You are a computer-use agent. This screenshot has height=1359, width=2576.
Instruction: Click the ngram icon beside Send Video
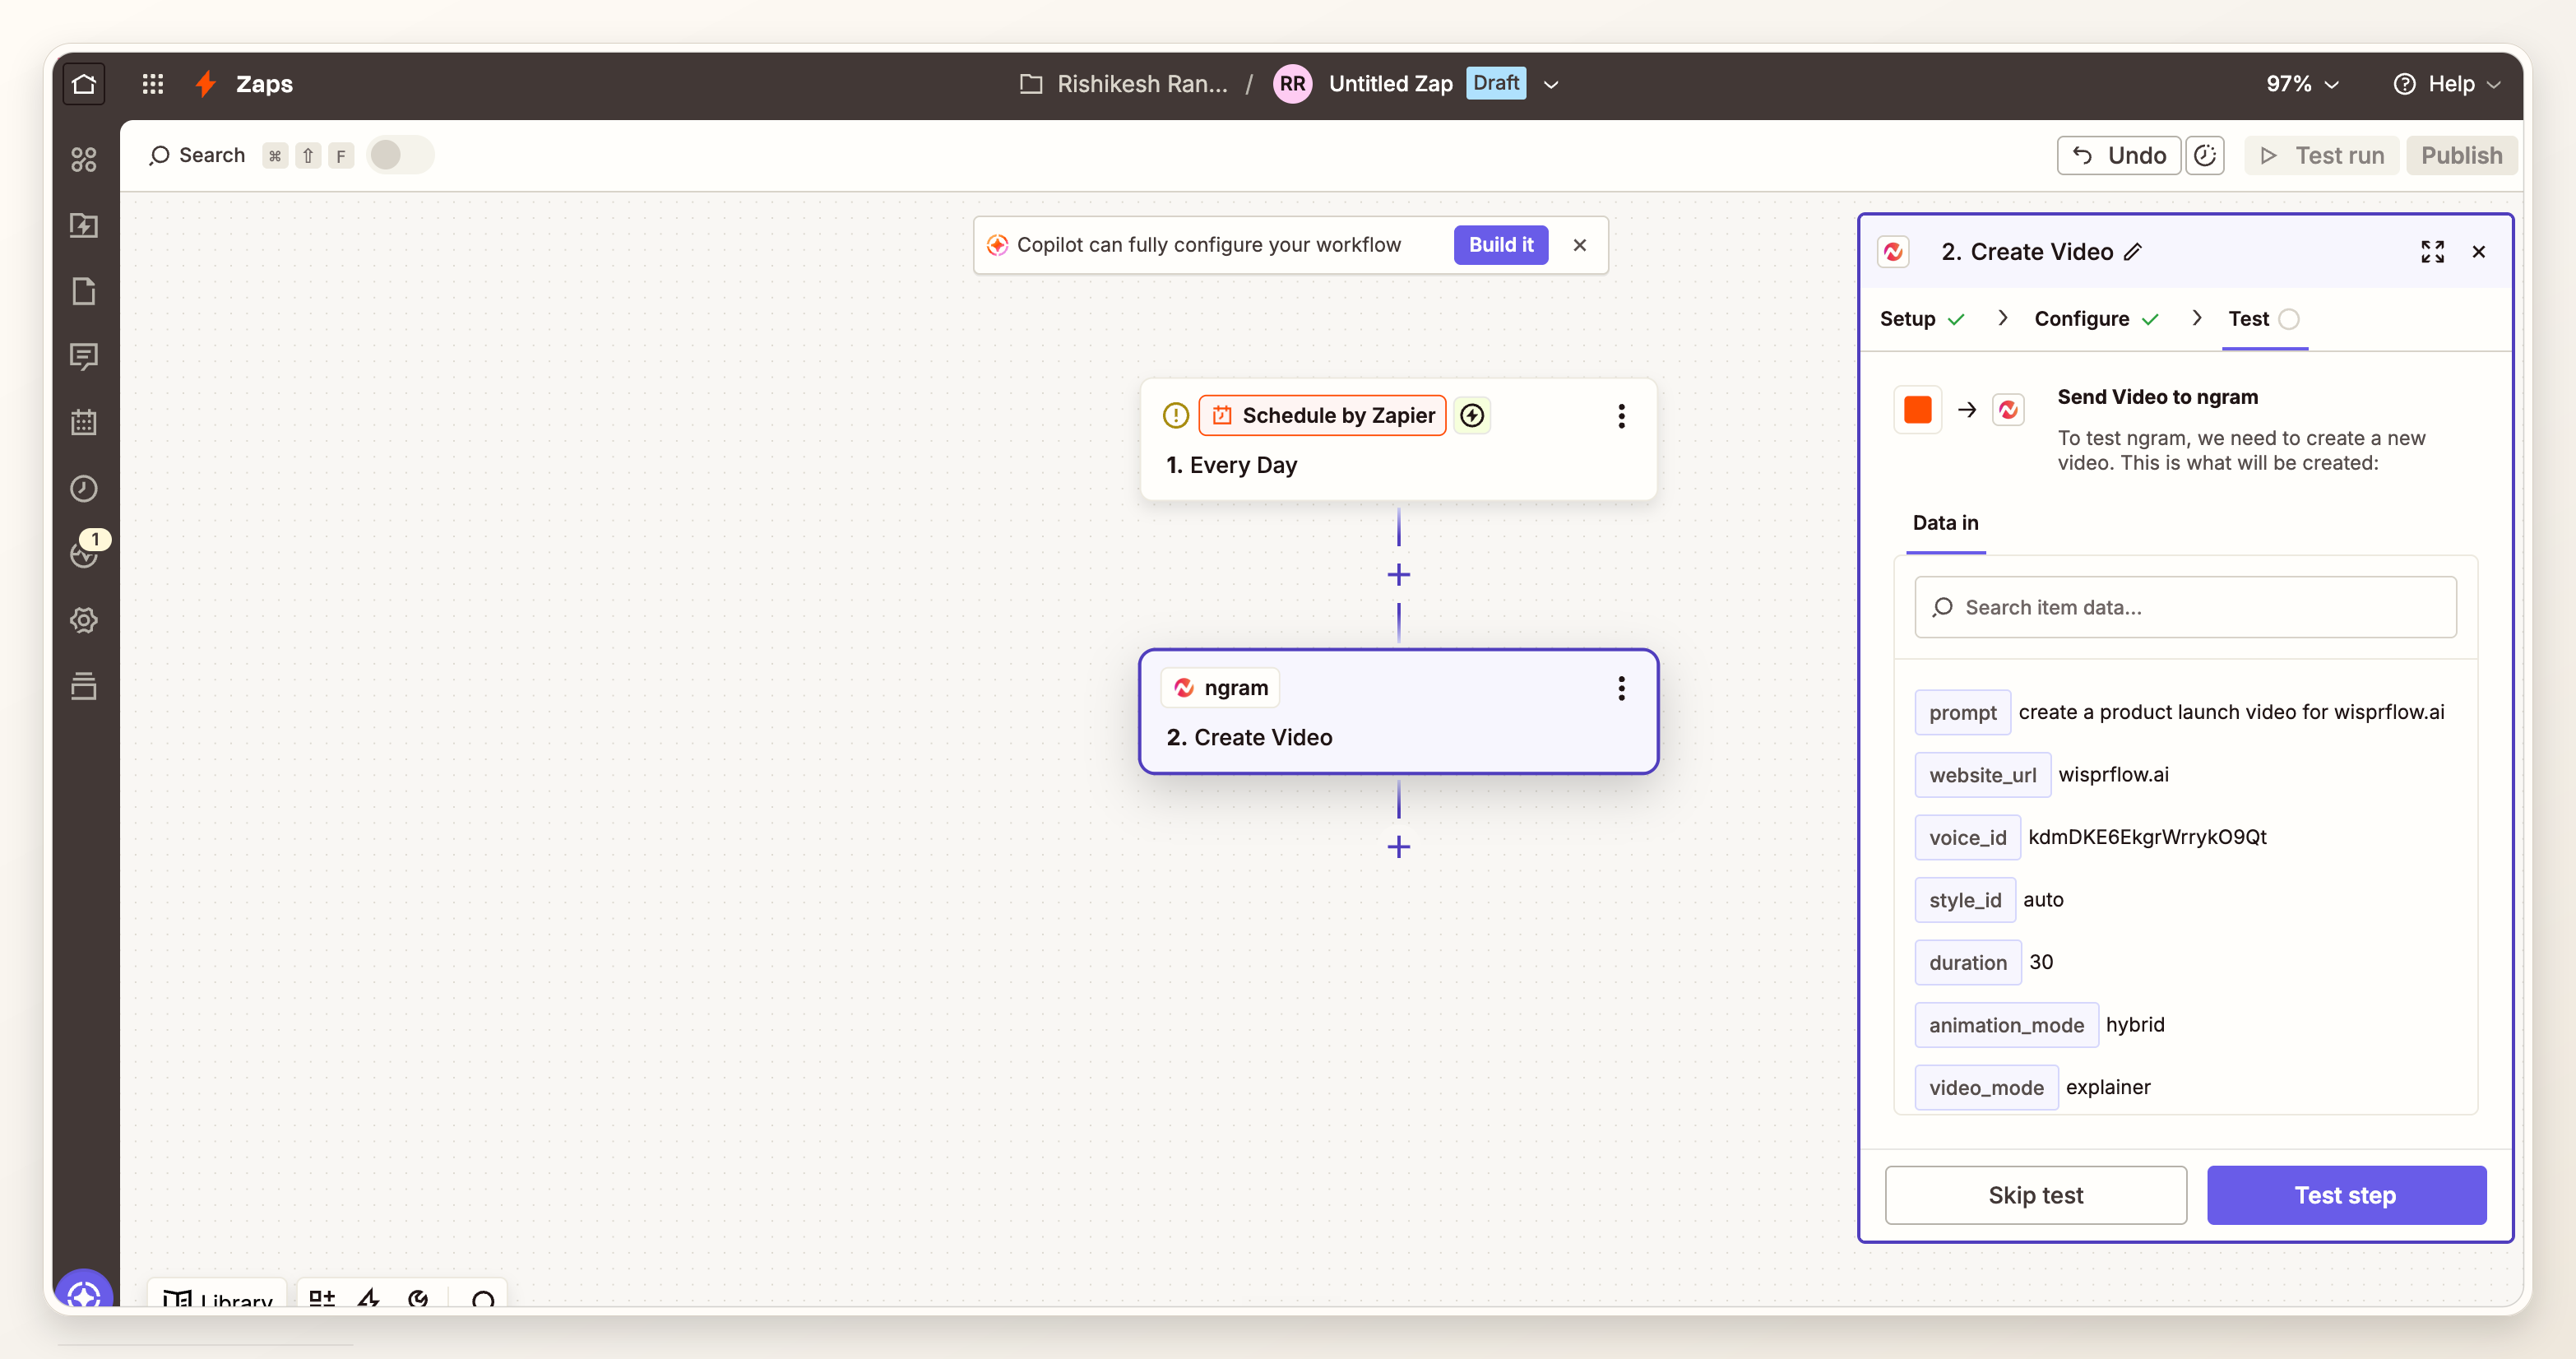coord(2008,410)
